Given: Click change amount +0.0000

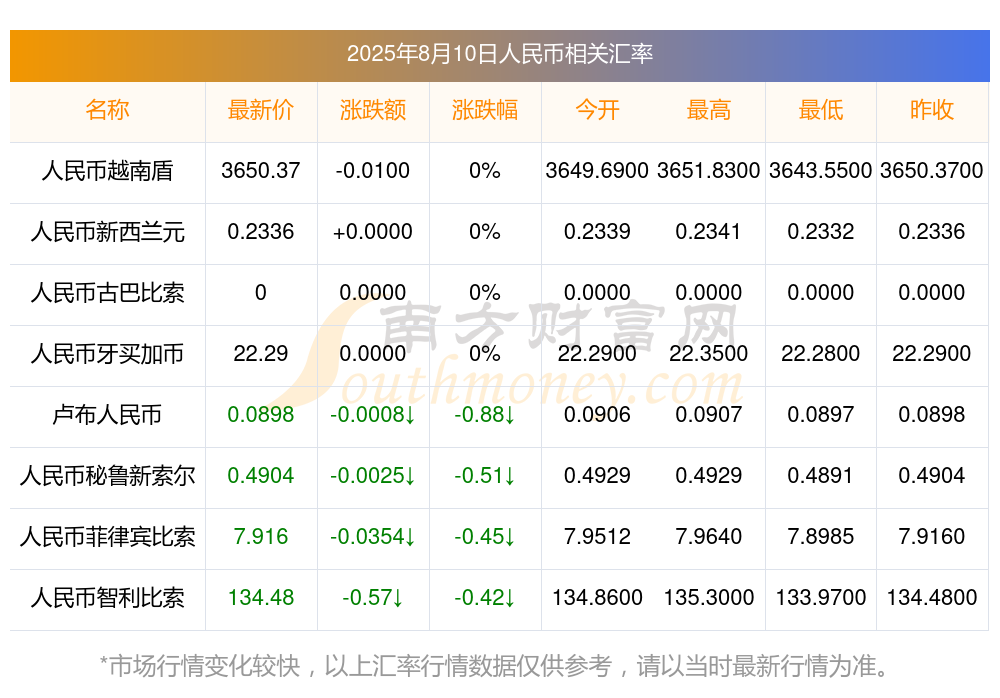Looking at the screenshot, I should pyautogui.click(x=372, y=232).
